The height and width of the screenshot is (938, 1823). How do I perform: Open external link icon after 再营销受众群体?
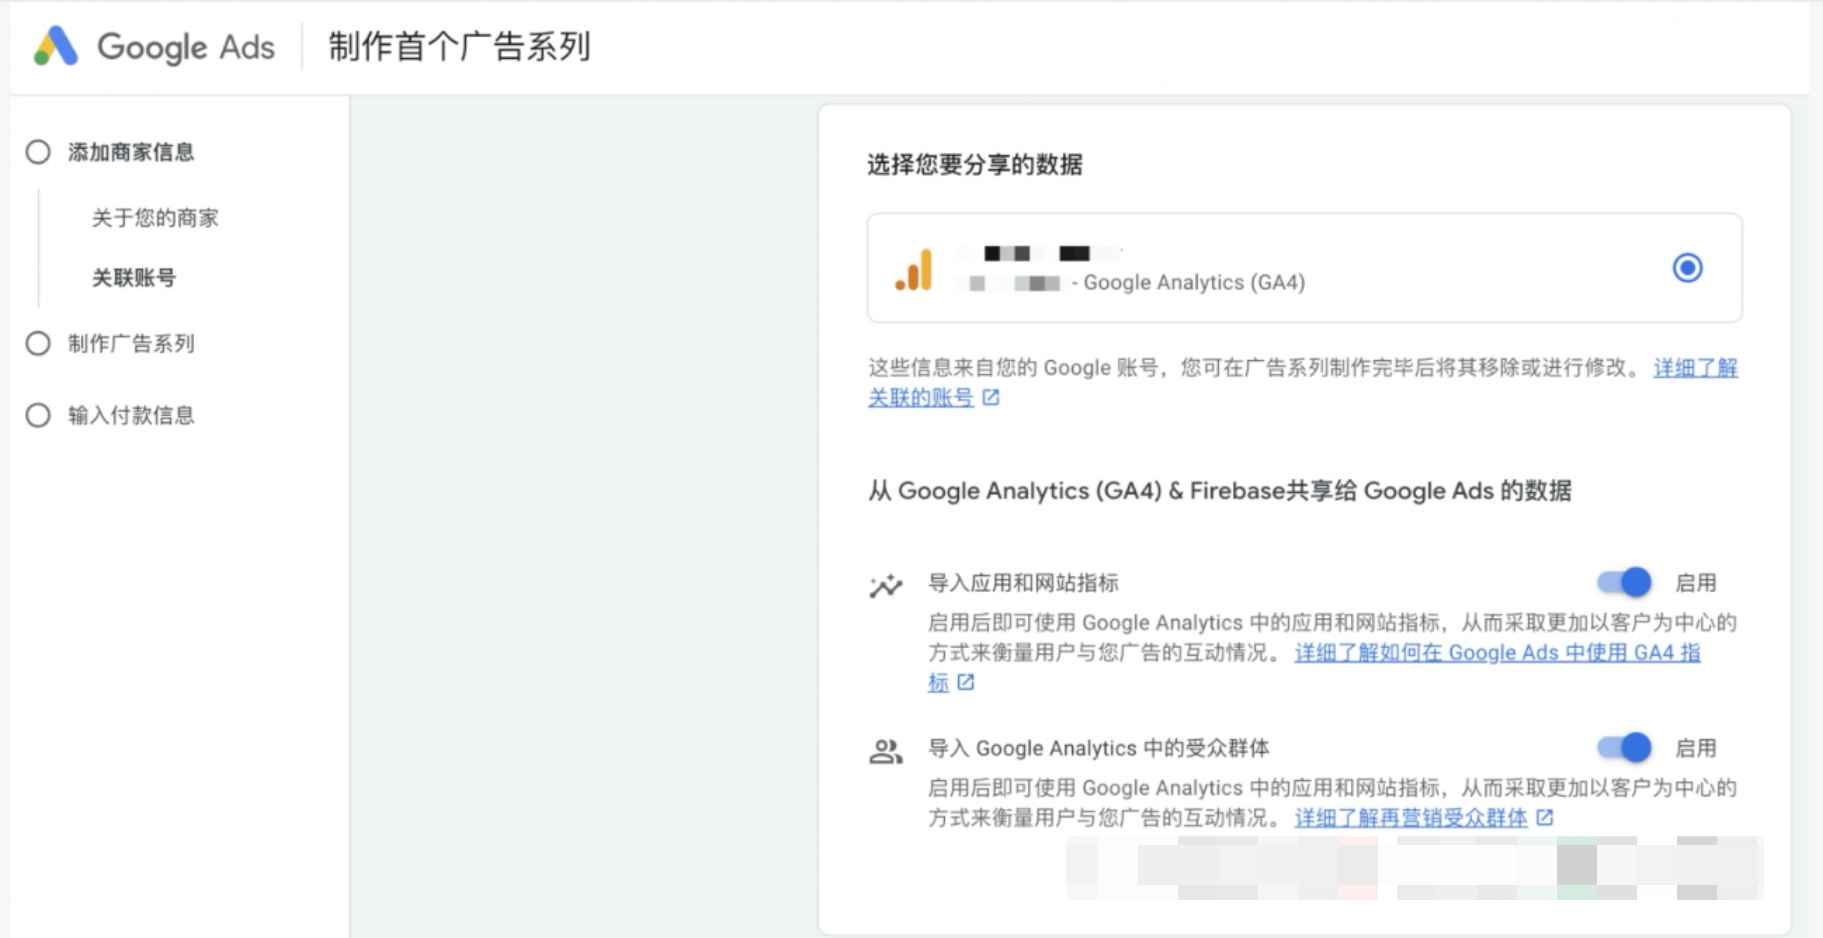coord(1545,818)
